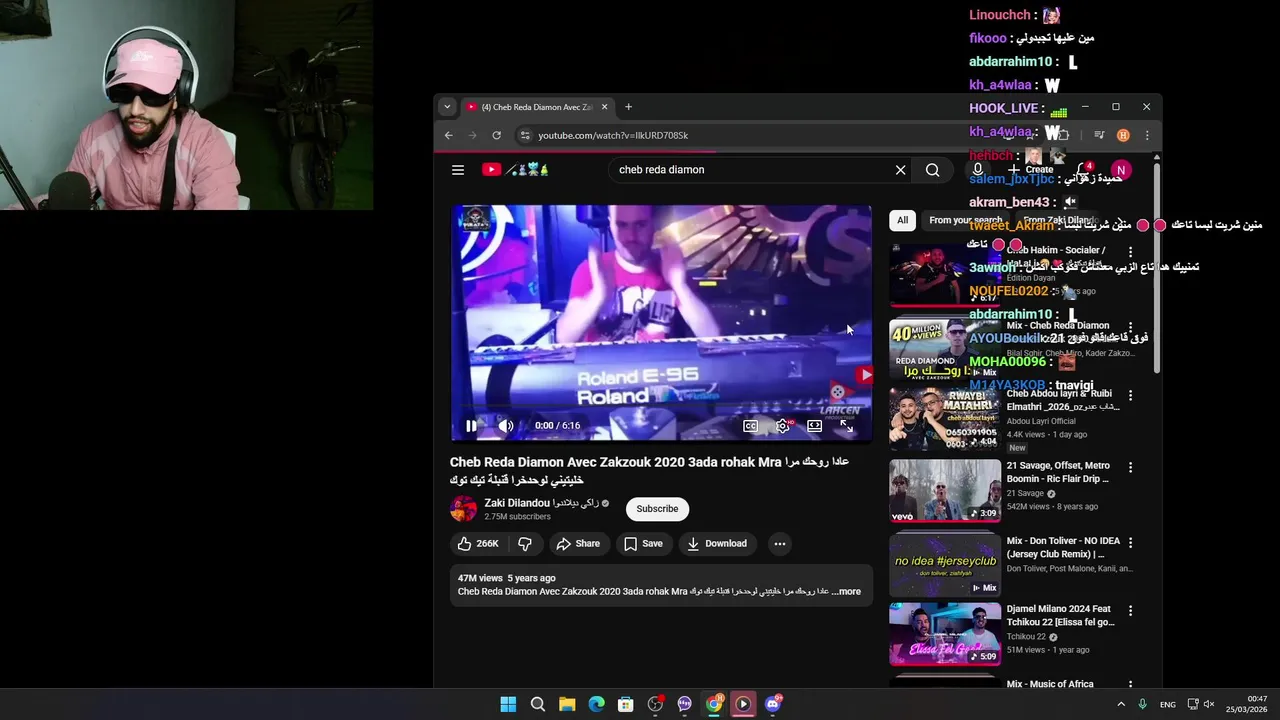View site information icon in address bar
Screen dimensions: 1280x720
(x=524, y=135)
